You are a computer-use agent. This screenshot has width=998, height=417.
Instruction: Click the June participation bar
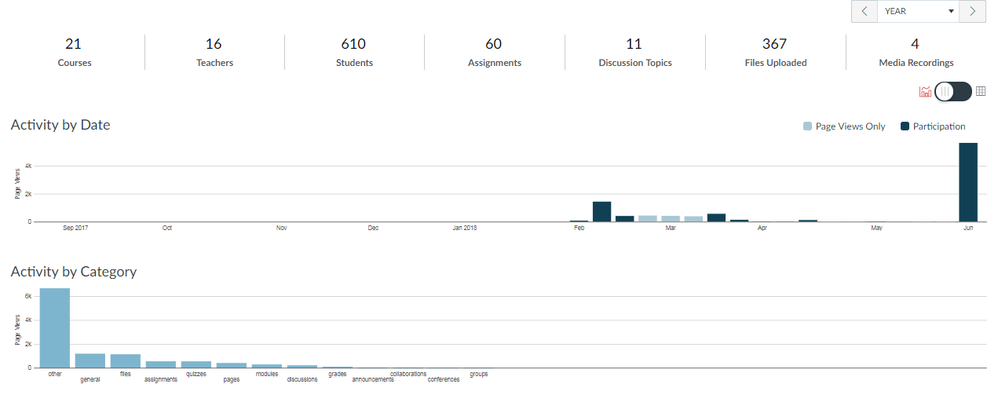[968, 182]
